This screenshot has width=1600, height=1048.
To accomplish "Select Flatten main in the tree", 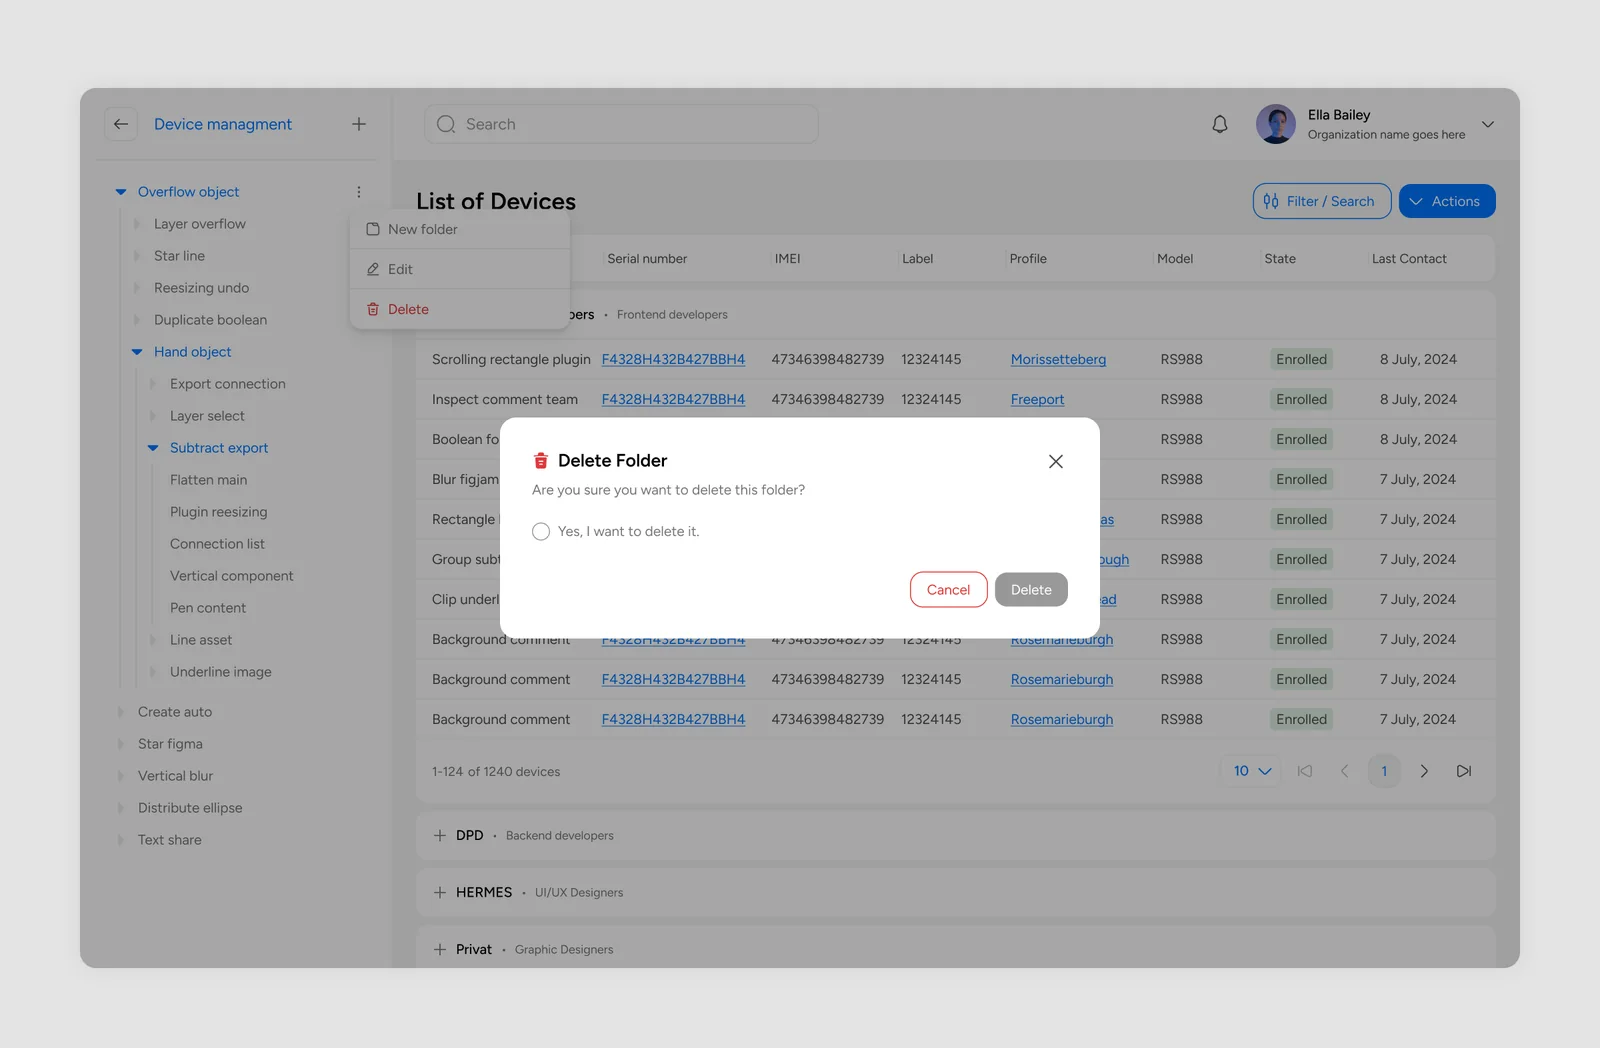I will [208, 480].
